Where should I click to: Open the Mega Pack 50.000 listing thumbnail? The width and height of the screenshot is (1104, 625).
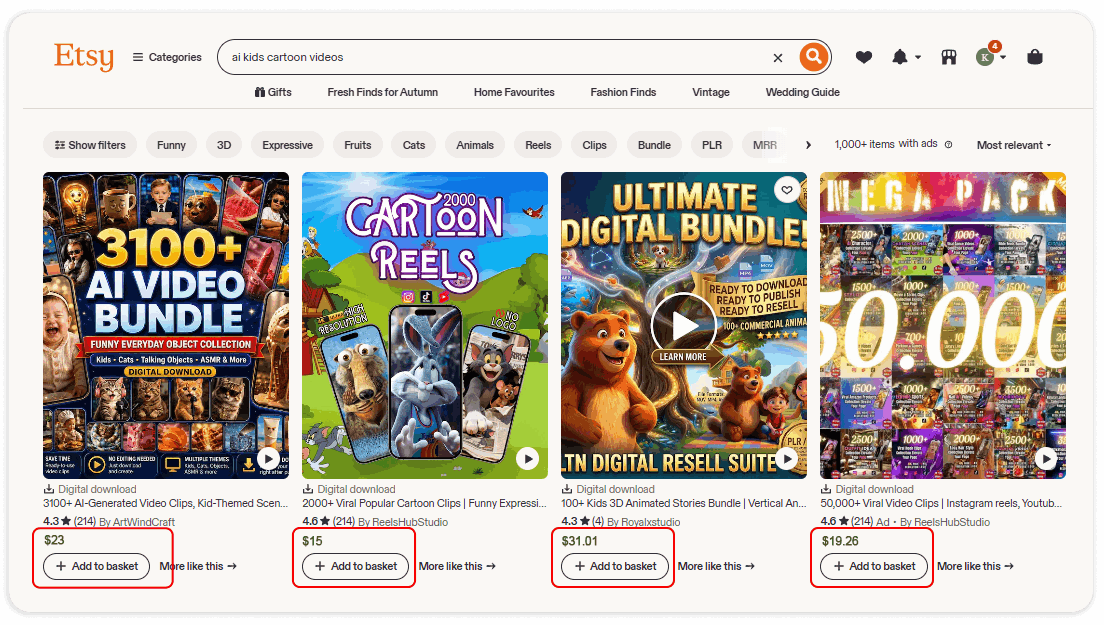pos(943,325)
